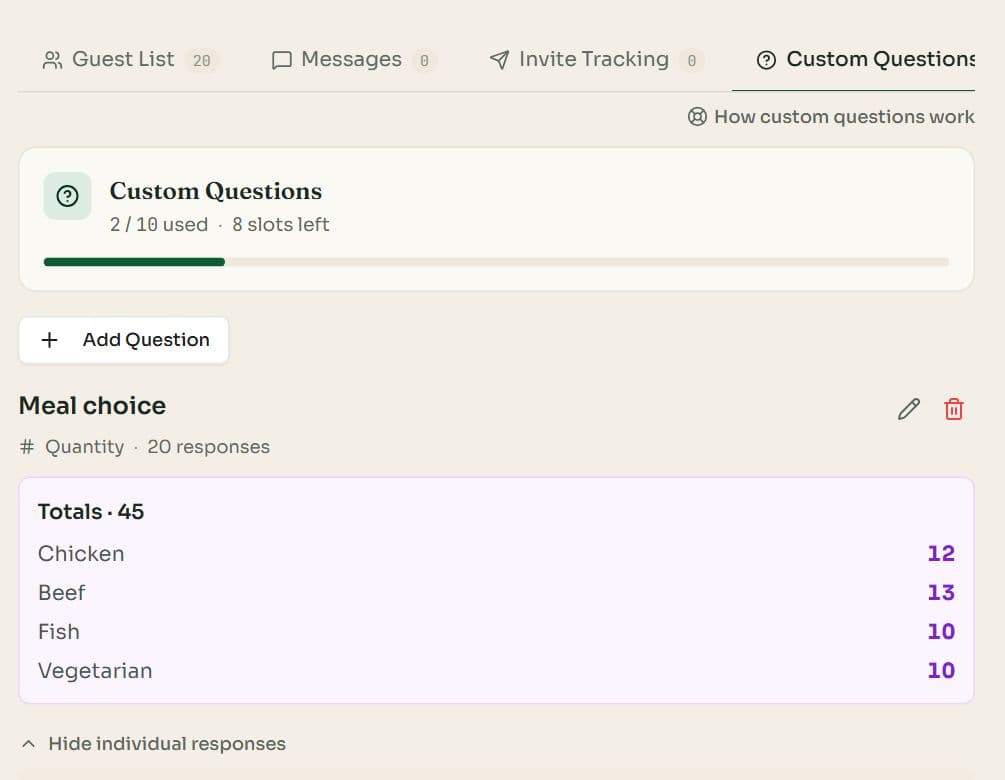The image size is (1005, 780).
Task: Click the lifebuoy help icon
Action: [697, 117]
